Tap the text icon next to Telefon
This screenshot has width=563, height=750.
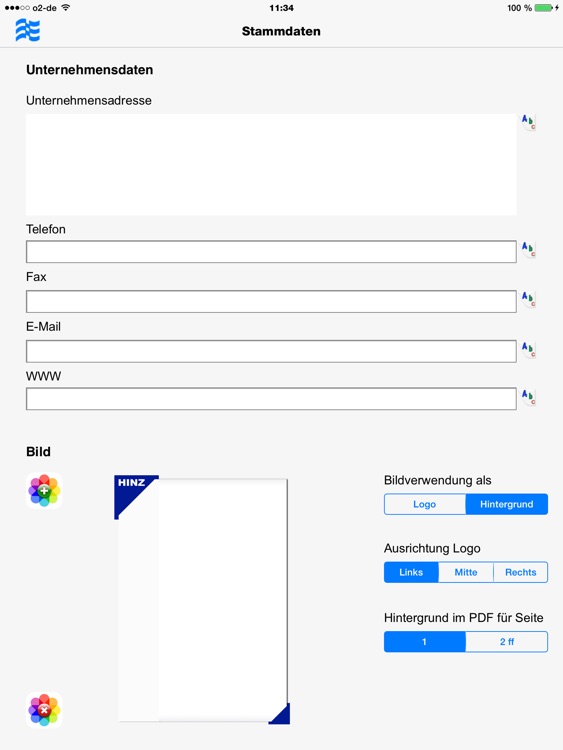tap(528, 249)
